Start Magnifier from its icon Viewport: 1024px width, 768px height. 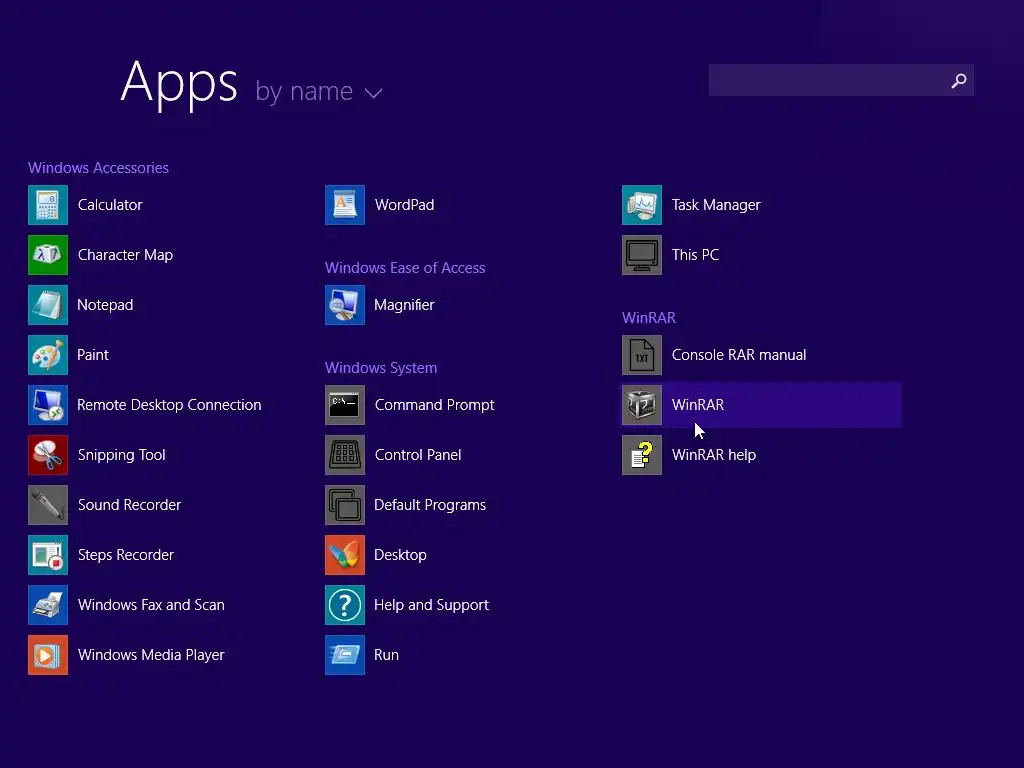pyautogui.click(x=345, y=305)
